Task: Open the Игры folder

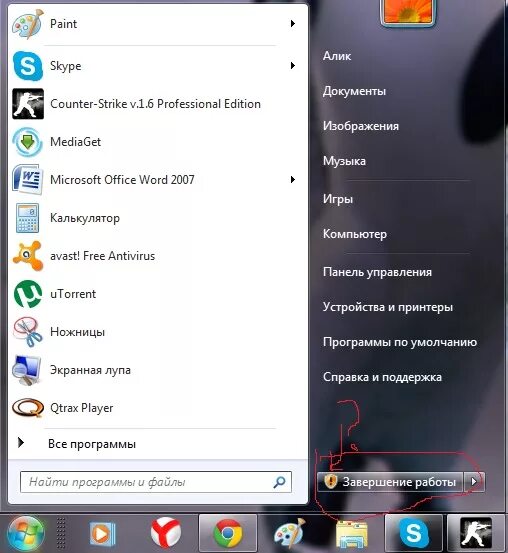Action: [x=338, y=199]
